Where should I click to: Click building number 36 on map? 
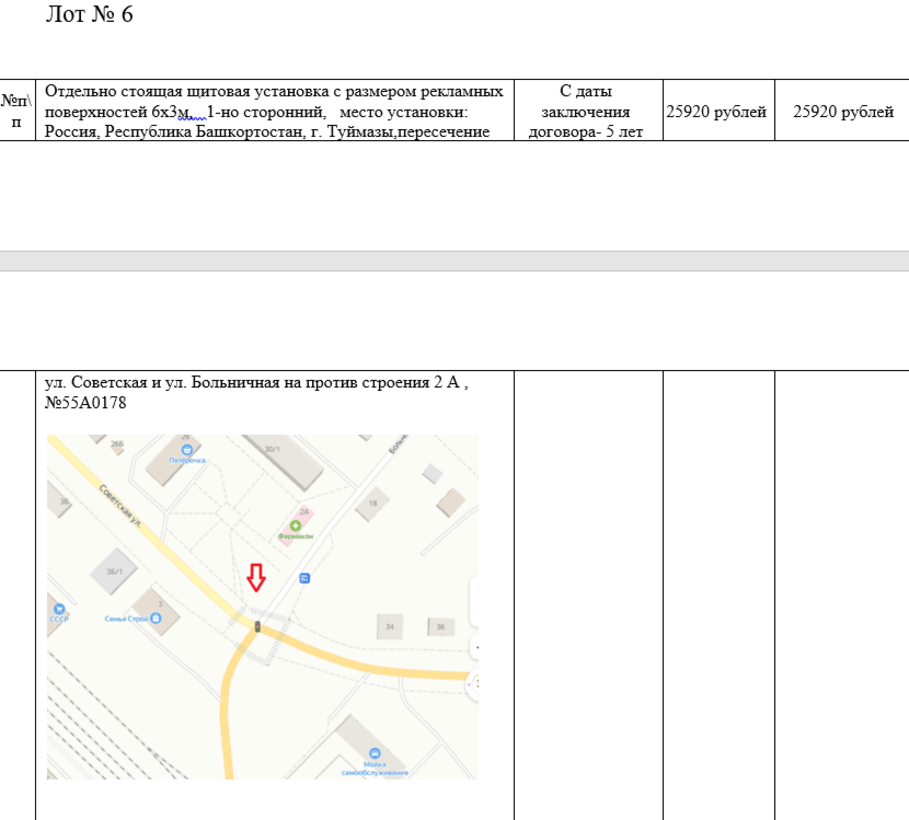tap(439, 627)
